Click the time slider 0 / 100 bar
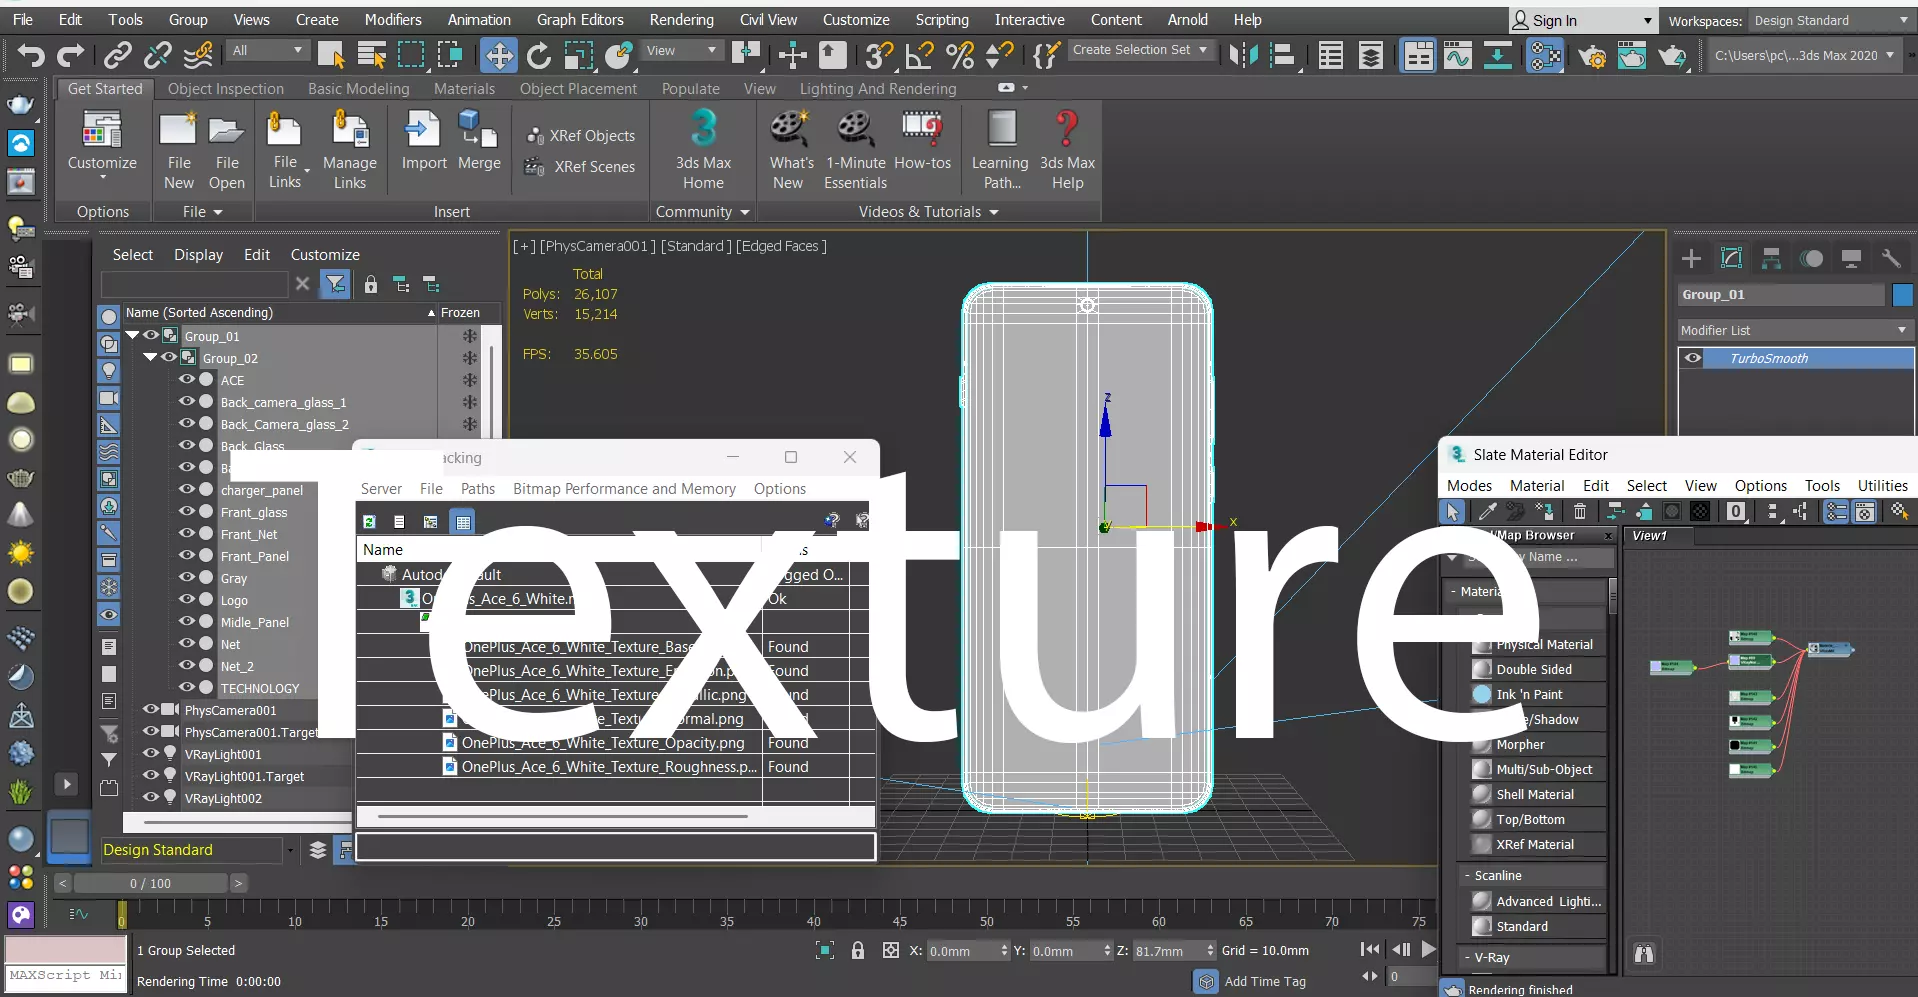The image size is (1918, 997). pyautogui.click(x=150, y=884)
